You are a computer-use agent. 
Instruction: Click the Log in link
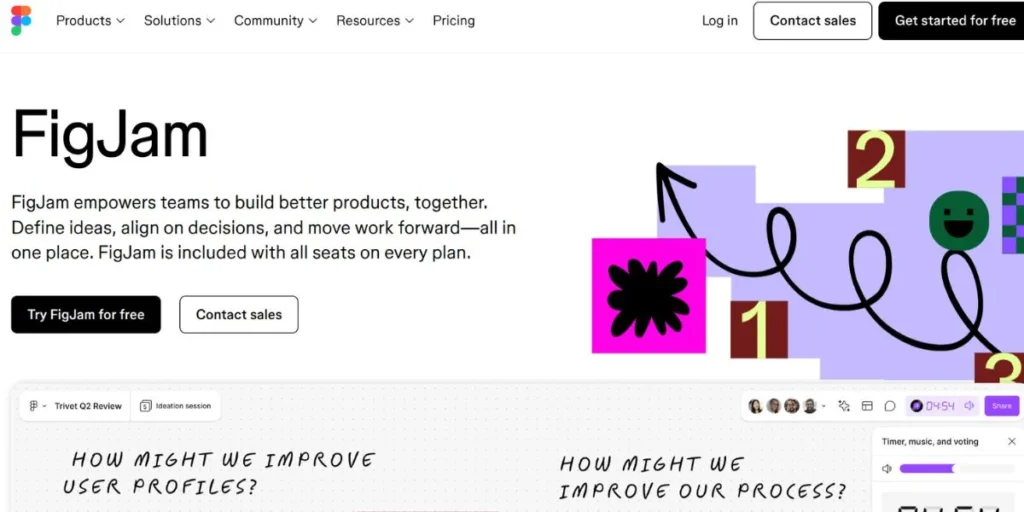pyautogui.click(x=720, y=20)
